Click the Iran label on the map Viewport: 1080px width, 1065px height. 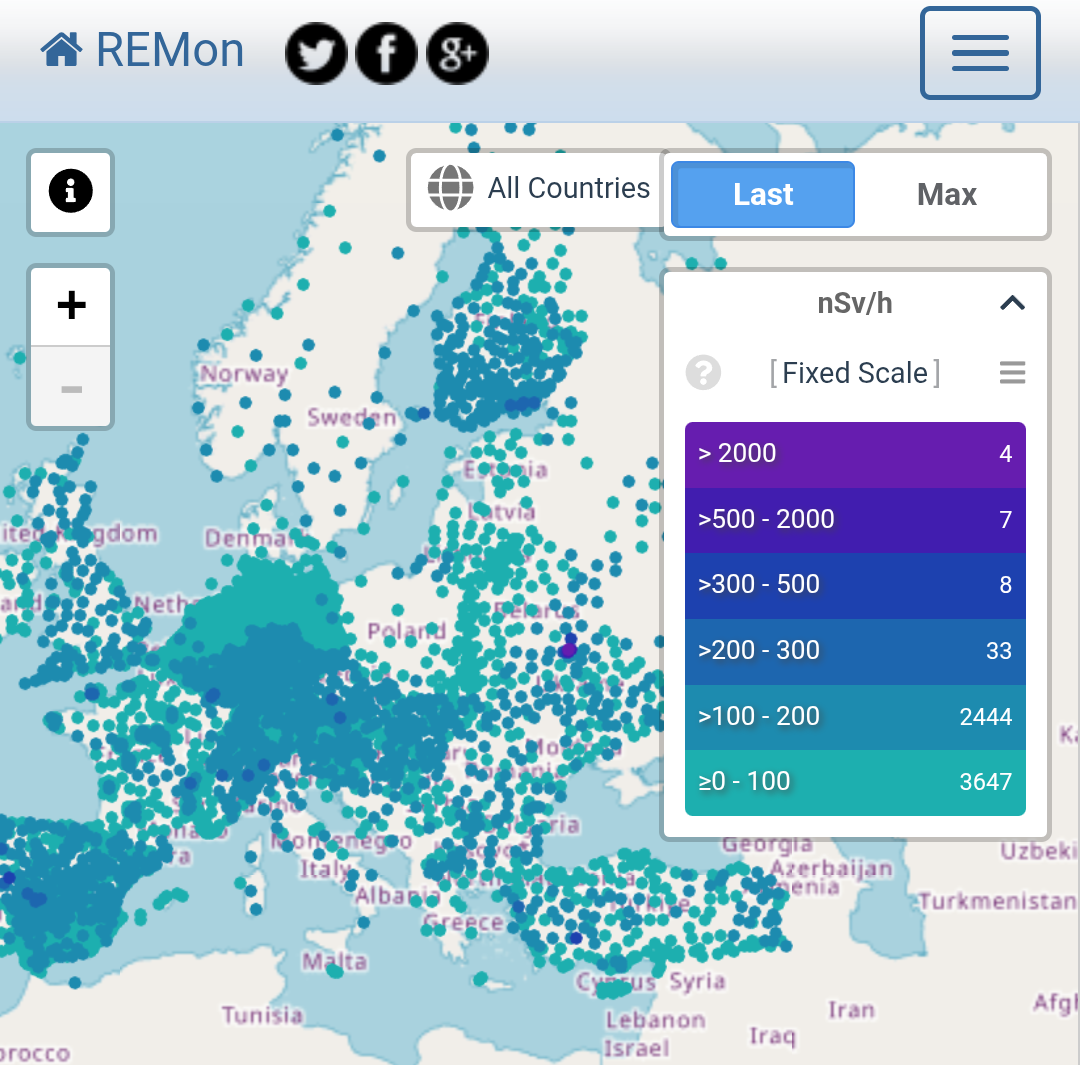click(851, 1010)
